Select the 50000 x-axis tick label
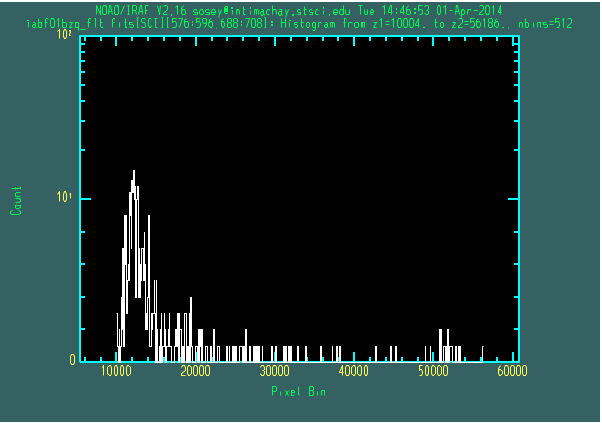Viewport: 602px width, 423px height. 433,371
